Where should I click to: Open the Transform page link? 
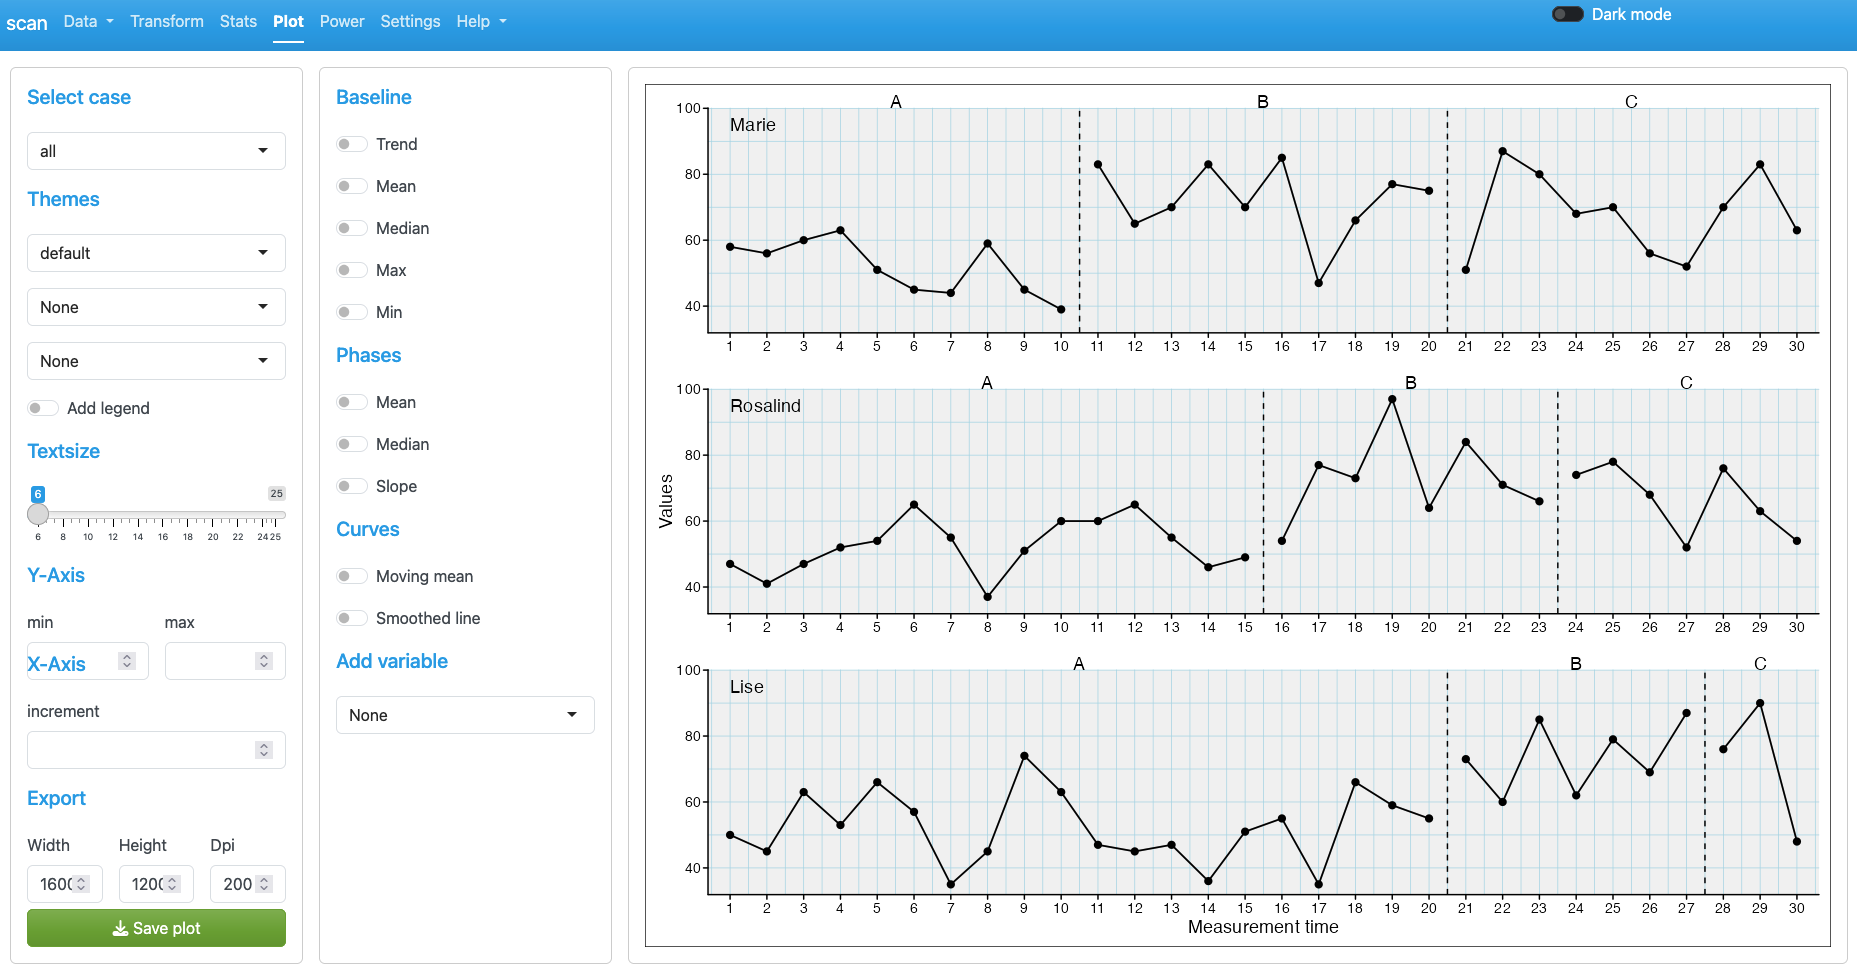[167, 21]
